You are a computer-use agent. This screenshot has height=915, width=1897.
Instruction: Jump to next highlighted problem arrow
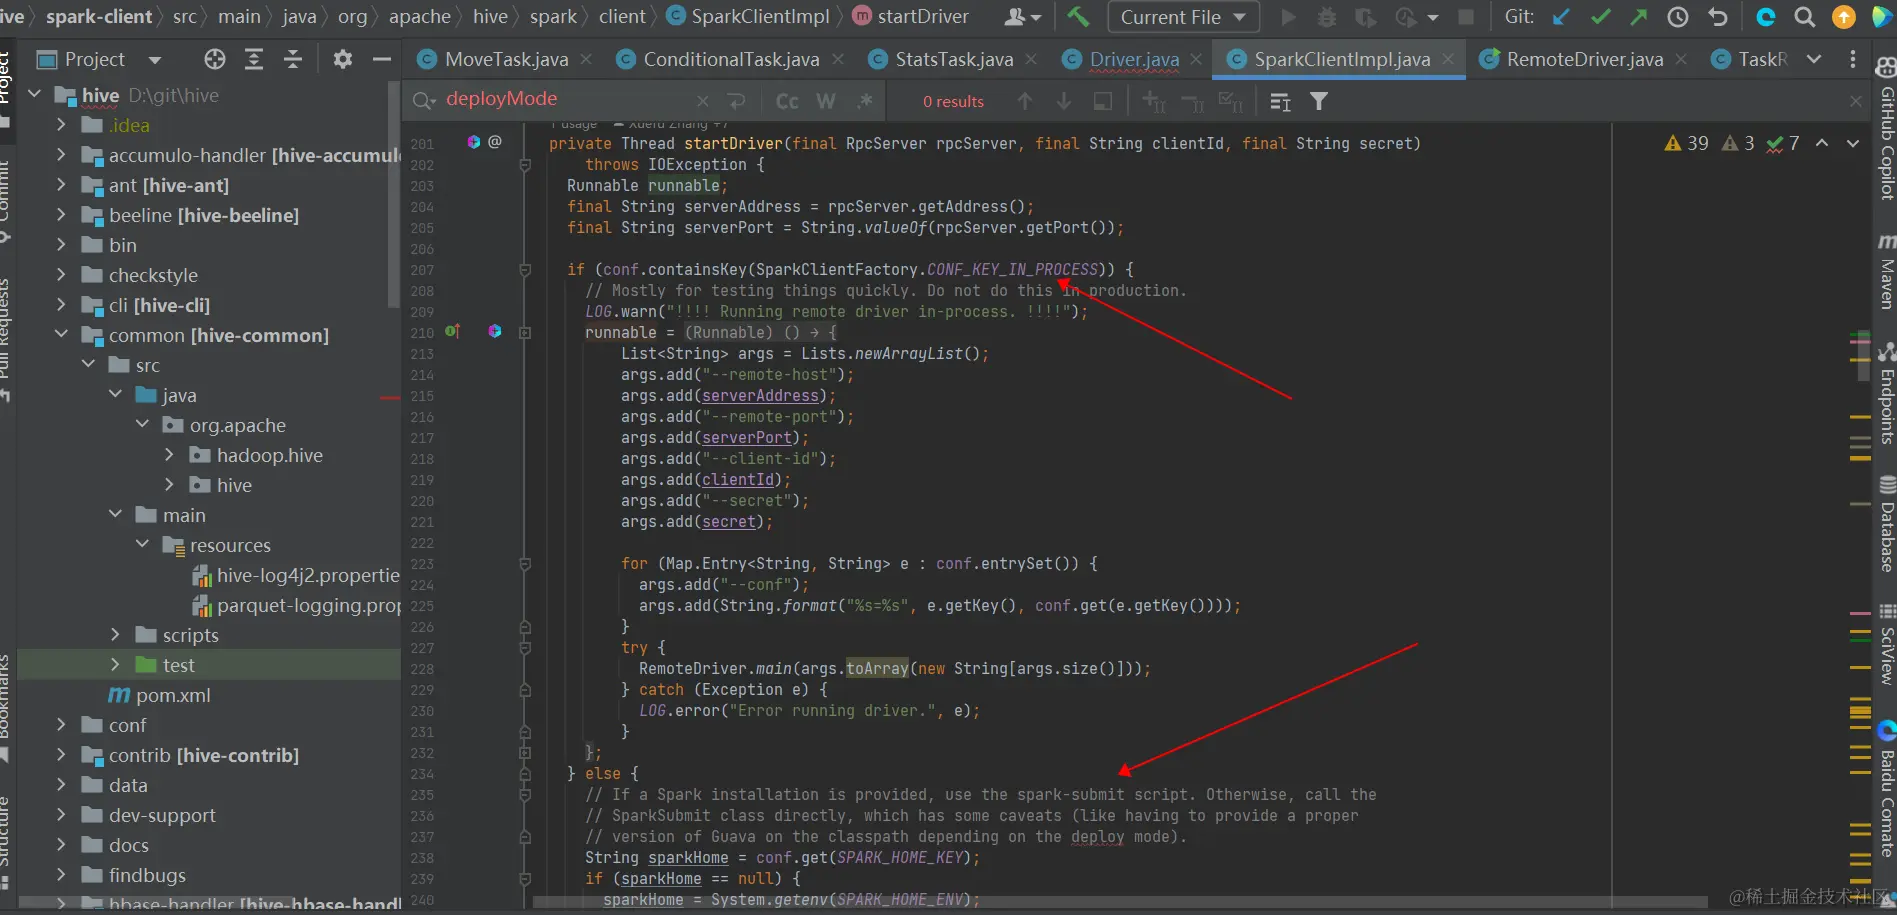(x=1853, y=143)
